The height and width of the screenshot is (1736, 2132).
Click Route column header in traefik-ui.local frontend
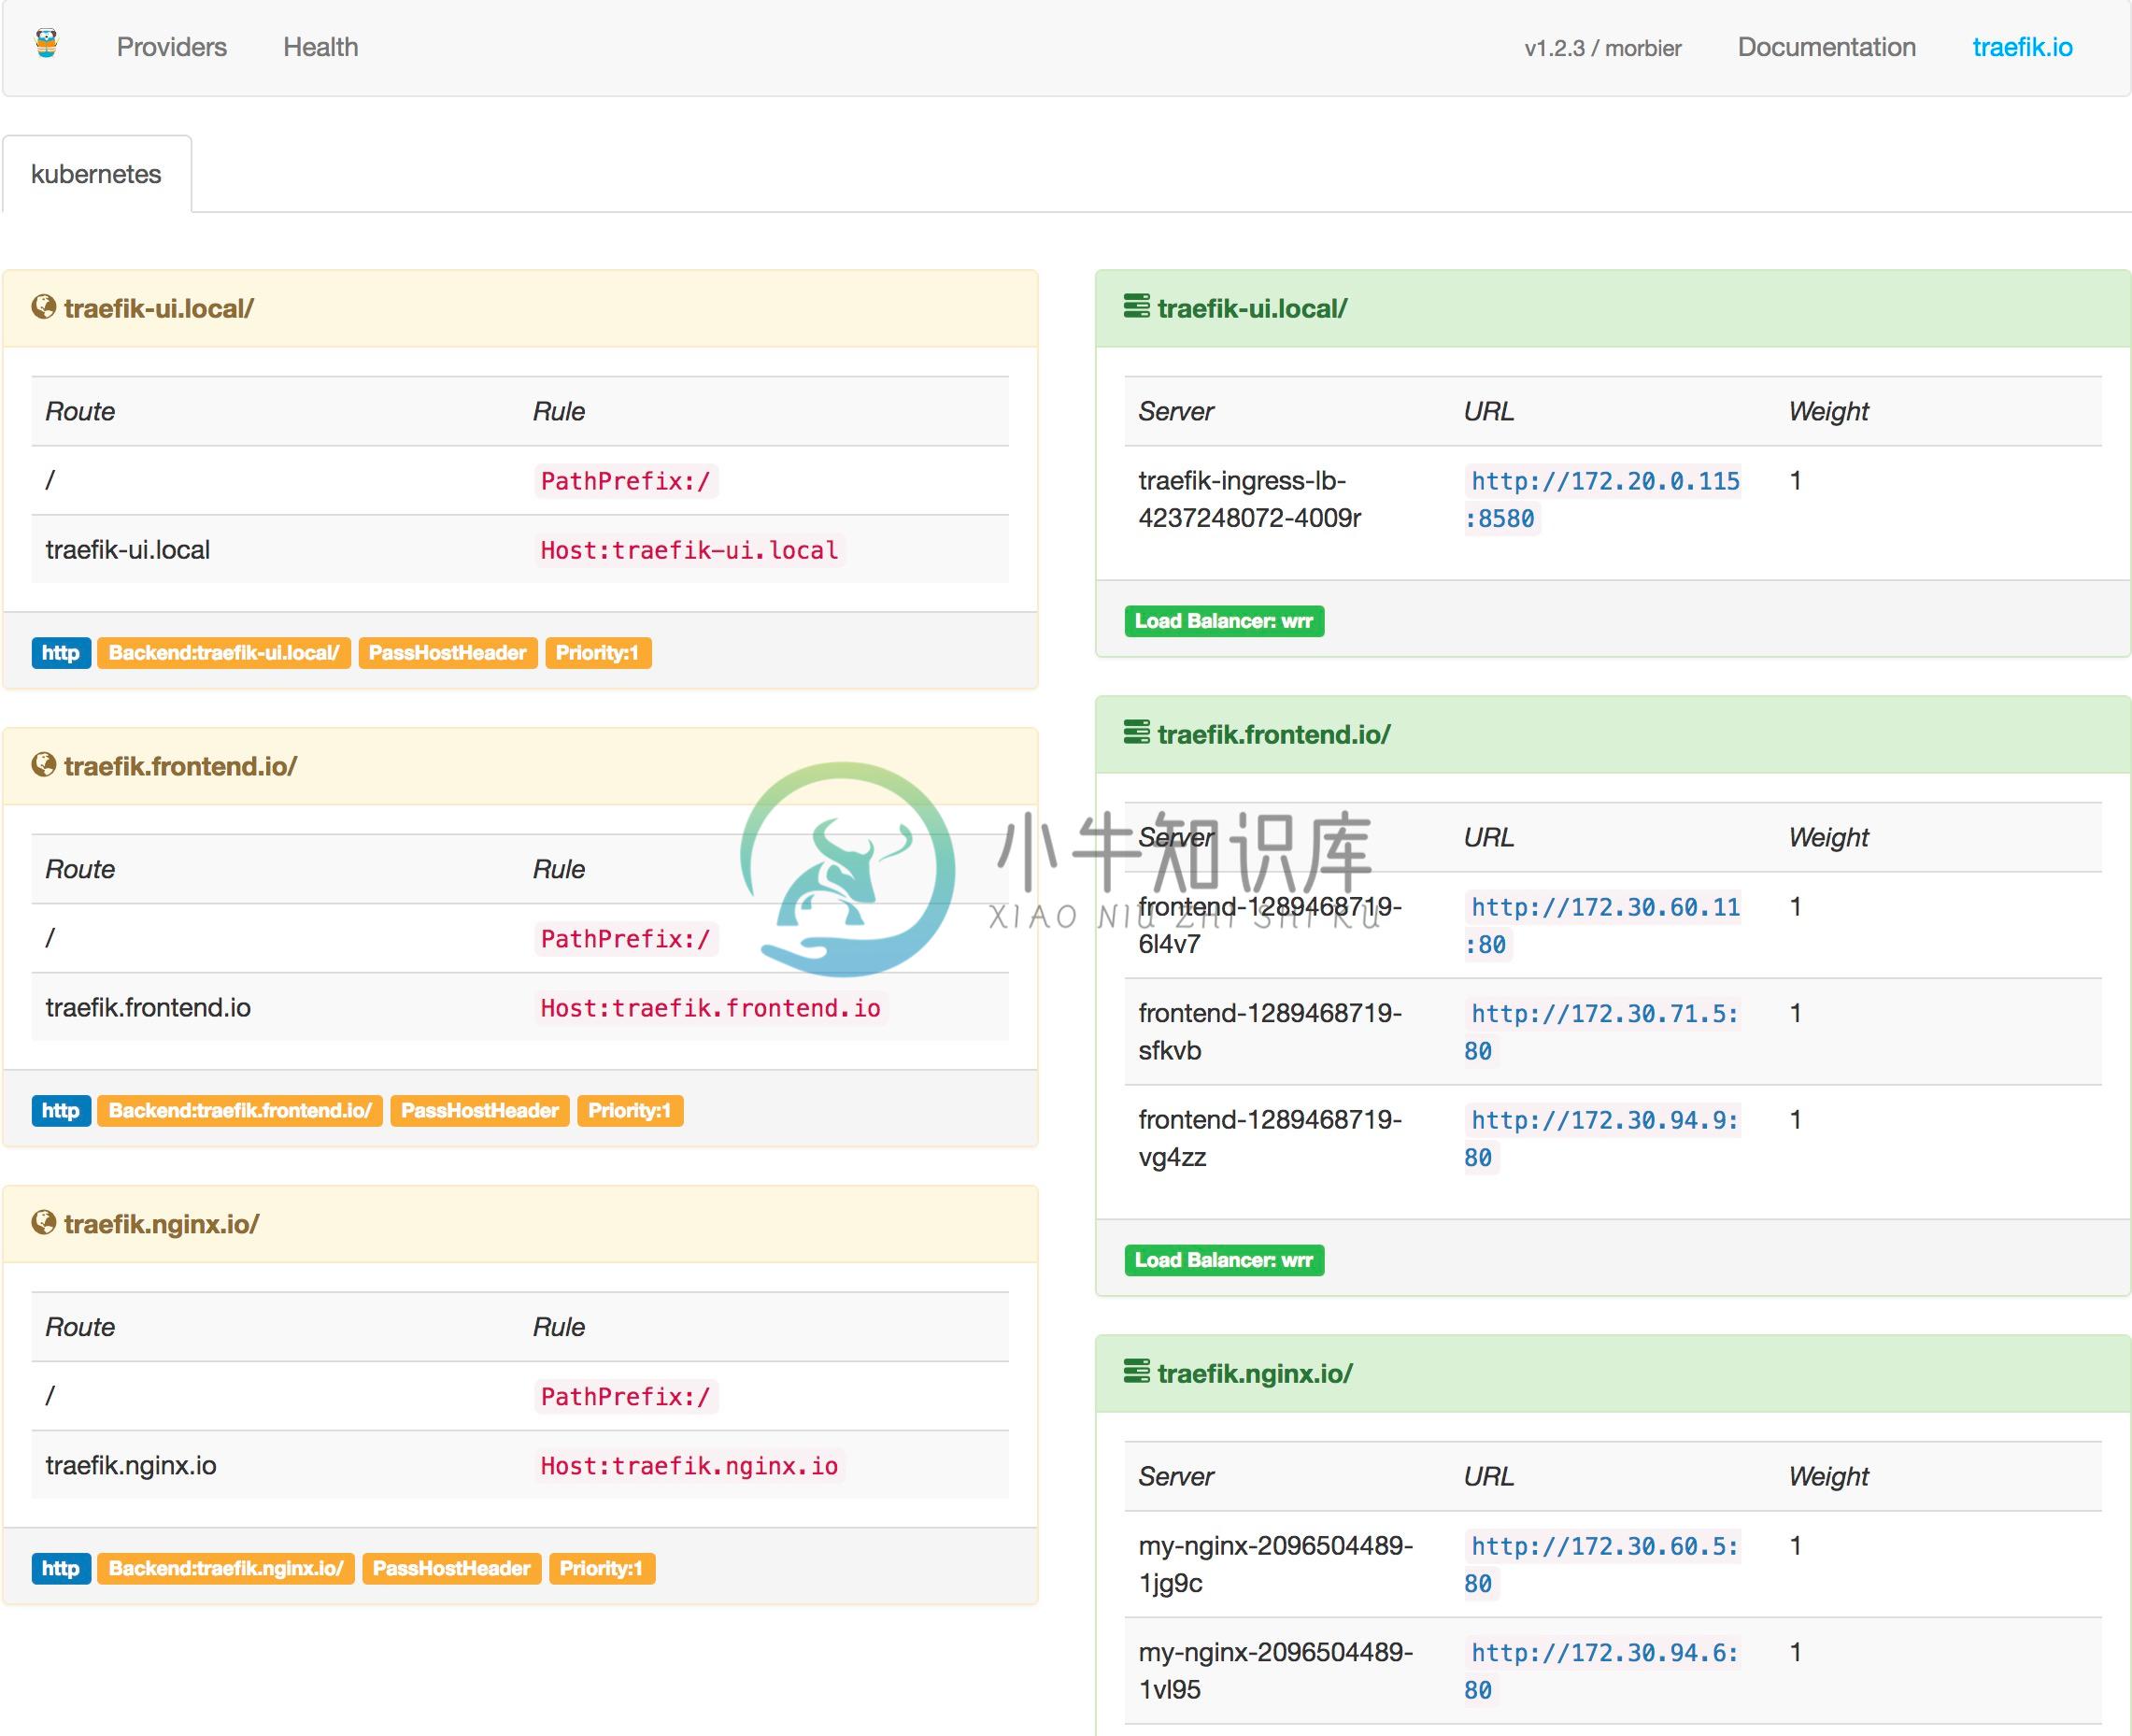tap(80, 411)
